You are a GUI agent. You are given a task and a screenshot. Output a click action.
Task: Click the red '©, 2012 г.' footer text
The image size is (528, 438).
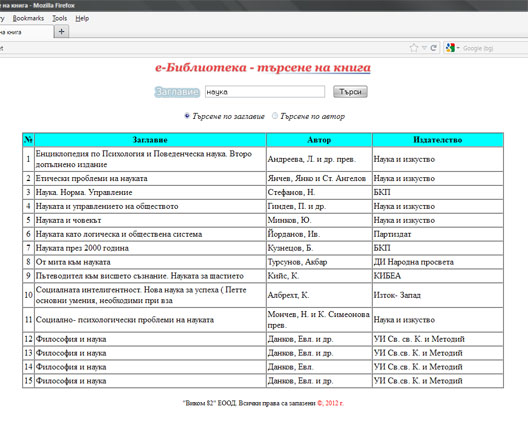pyautogui.click(x=330, y=403)
